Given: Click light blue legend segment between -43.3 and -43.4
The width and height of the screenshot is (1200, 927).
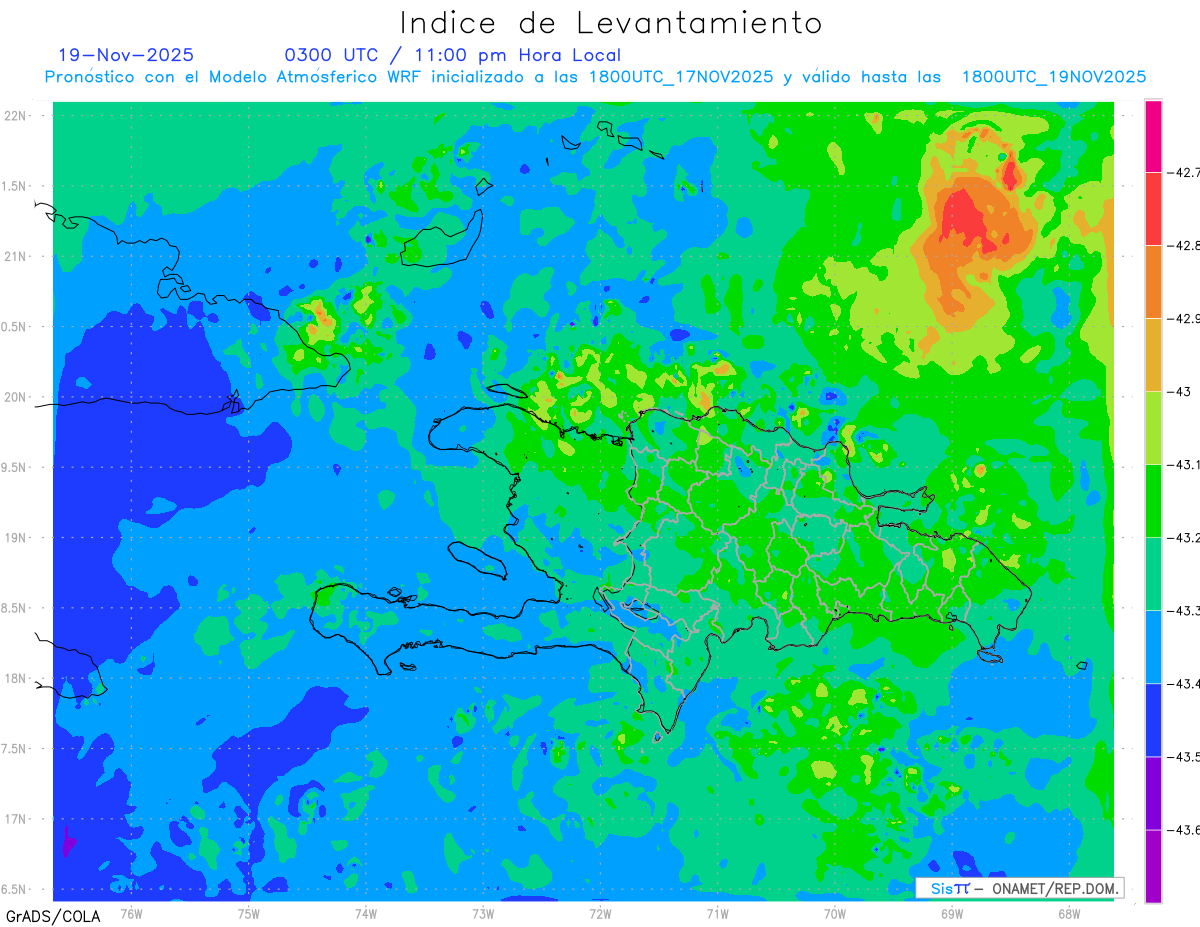Looking at the screenshot, I should [1153, 646].
